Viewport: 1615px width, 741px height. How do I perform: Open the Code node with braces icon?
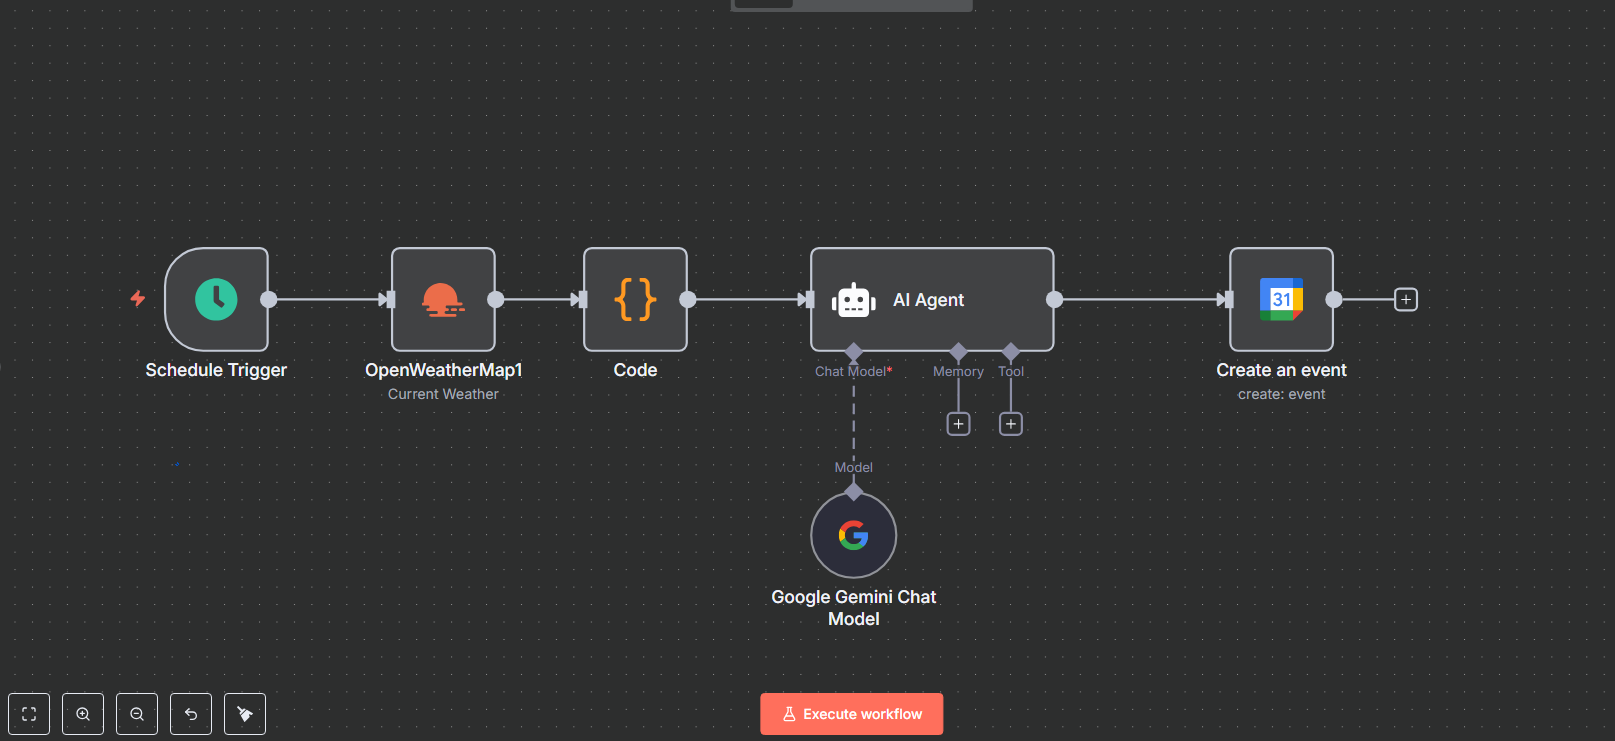pyautogui.click(x=635, y=299)
